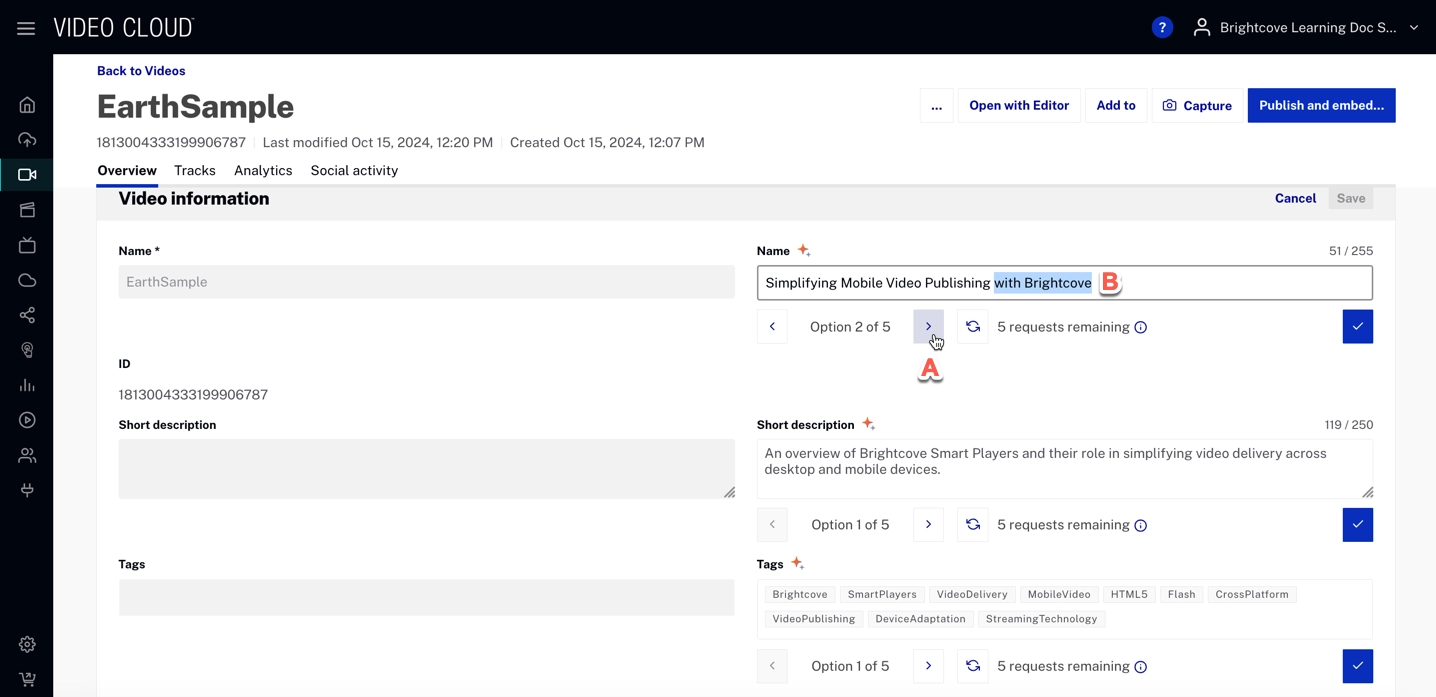The height and width of the screenshot is (697, 1436).
Task: Click info icon beside Tags requests remaining
Action: tap(1141, 667)
